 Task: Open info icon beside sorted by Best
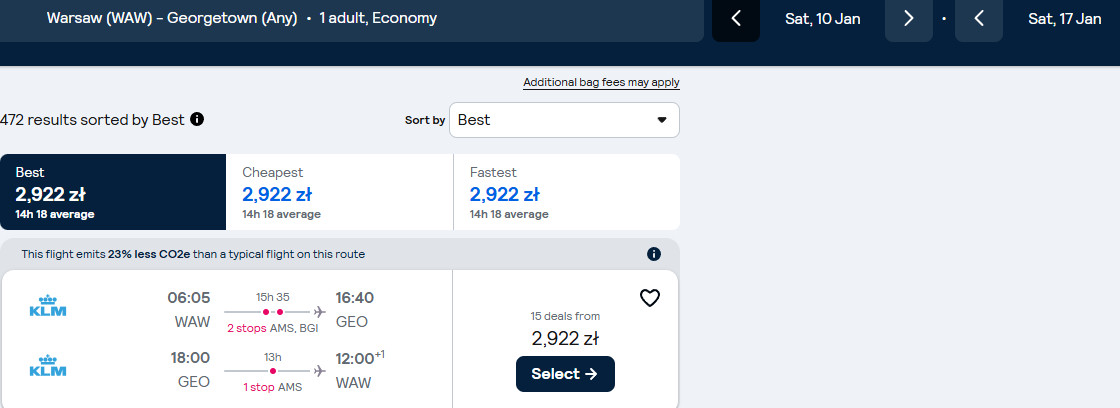197,119
